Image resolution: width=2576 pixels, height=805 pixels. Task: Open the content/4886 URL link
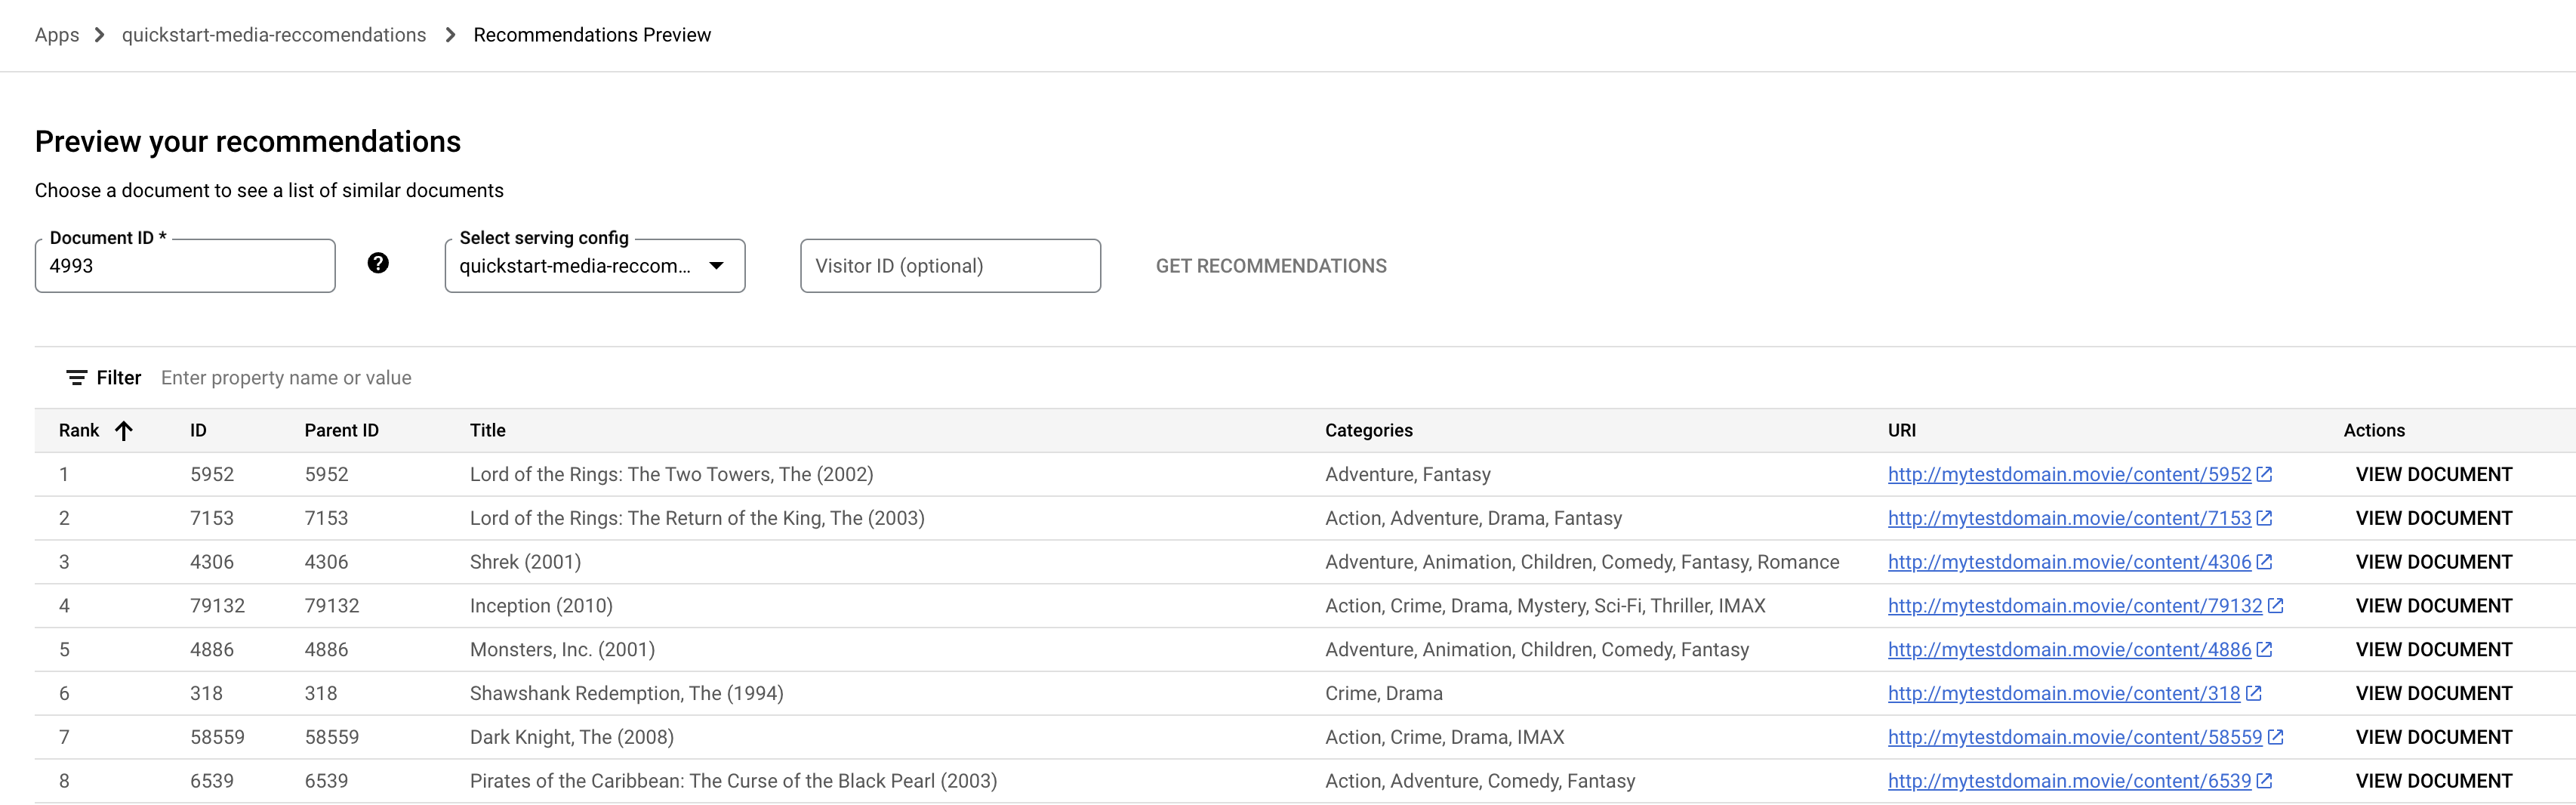pos(2068,650)
